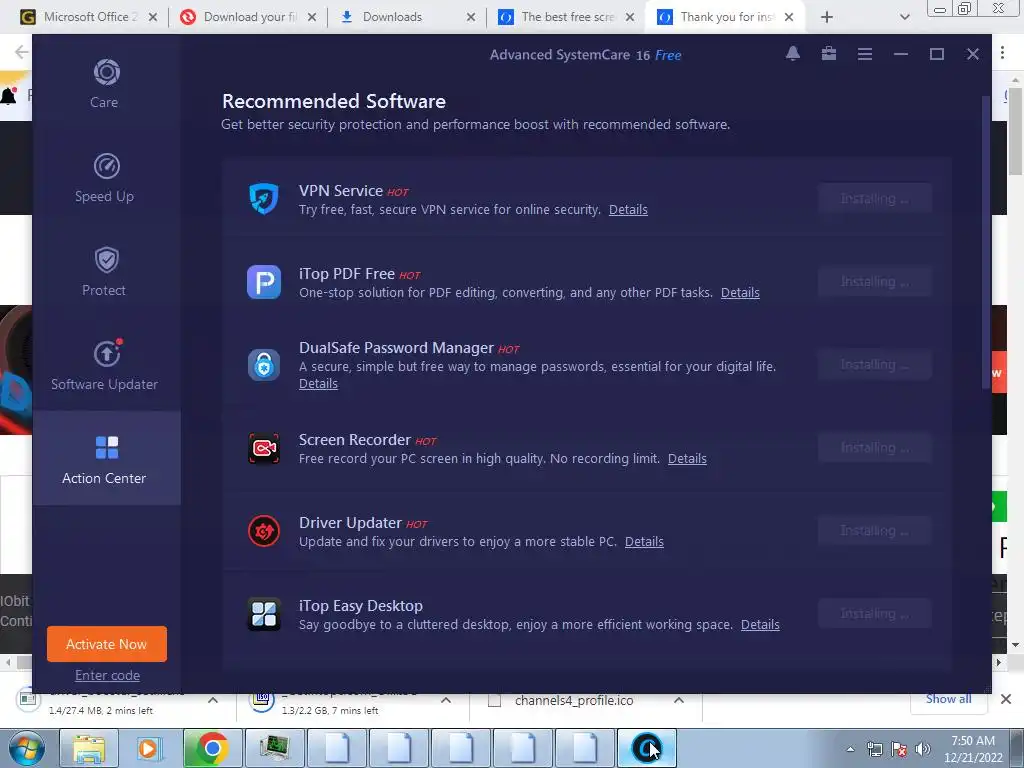Expand first download item options chevron

213,700
